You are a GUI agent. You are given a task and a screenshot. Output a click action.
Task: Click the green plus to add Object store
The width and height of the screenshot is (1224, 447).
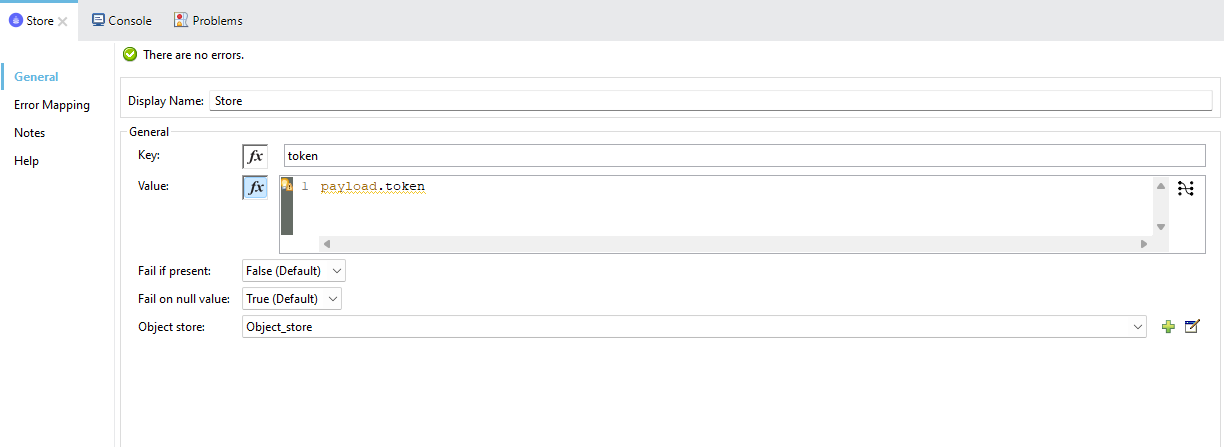click(x=1168, y=327)
